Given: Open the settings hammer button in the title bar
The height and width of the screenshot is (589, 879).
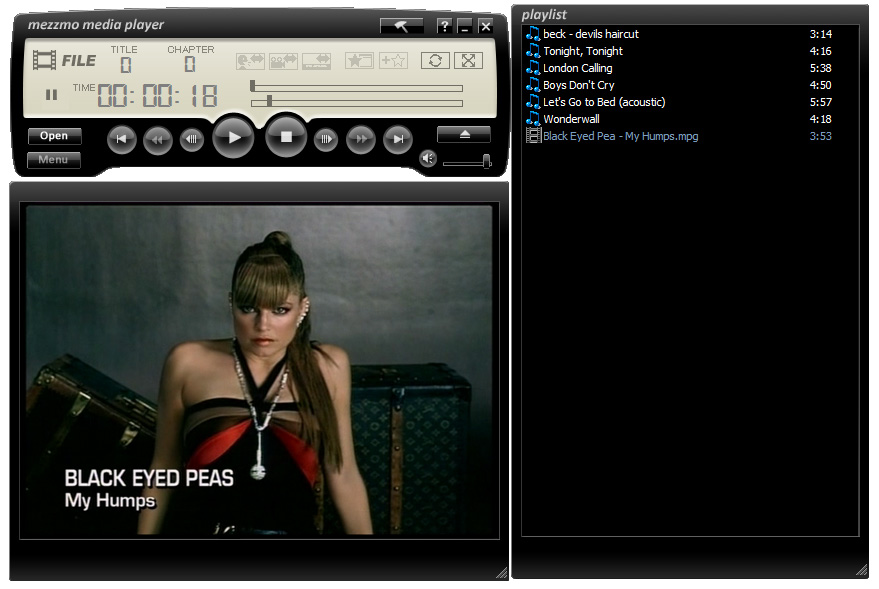Looking at the screenshot, I should (x=401, y=26).
